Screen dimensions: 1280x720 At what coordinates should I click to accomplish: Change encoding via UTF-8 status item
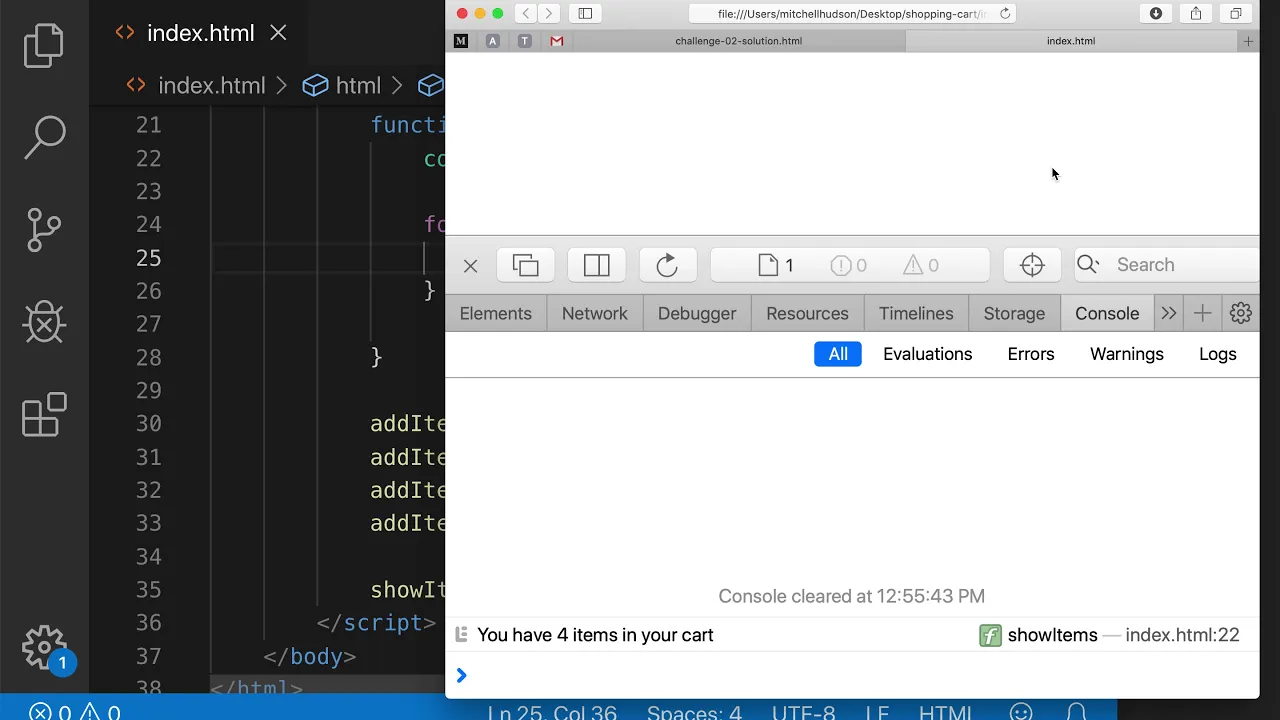pos(803,712)
